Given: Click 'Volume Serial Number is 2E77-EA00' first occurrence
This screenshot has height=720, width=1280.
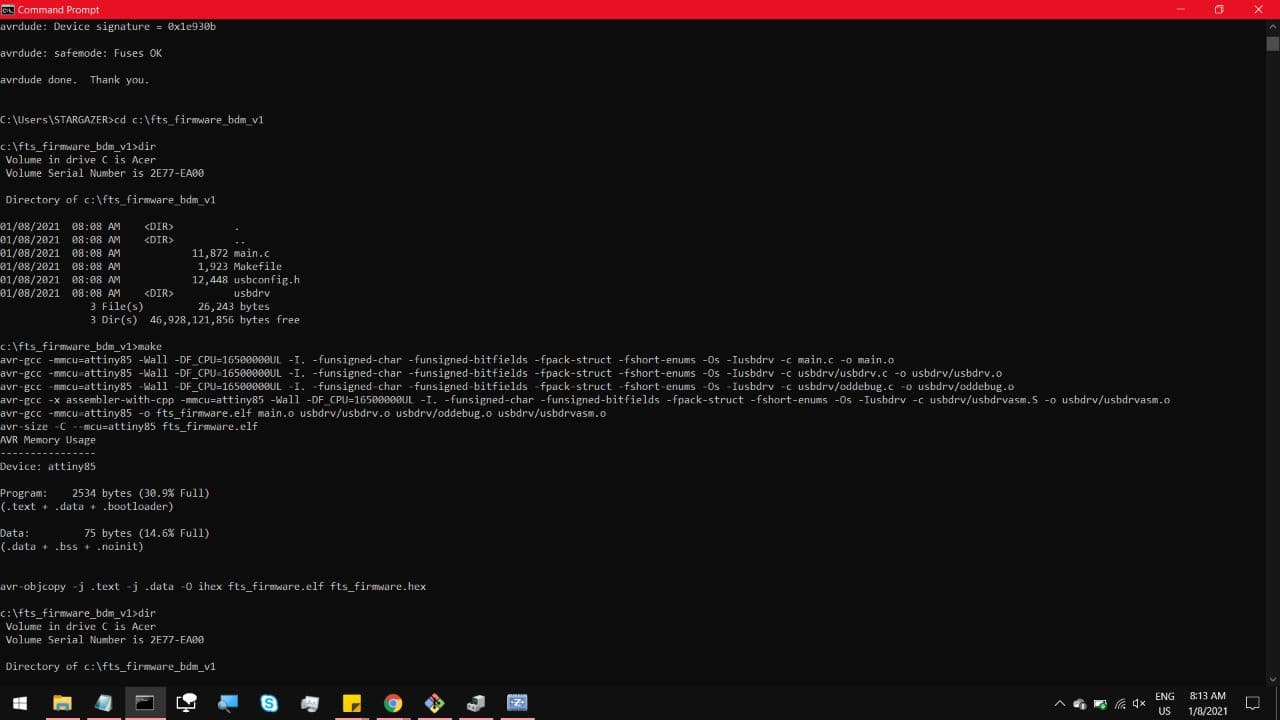Looking at the screenshot, I should (105, 173).
